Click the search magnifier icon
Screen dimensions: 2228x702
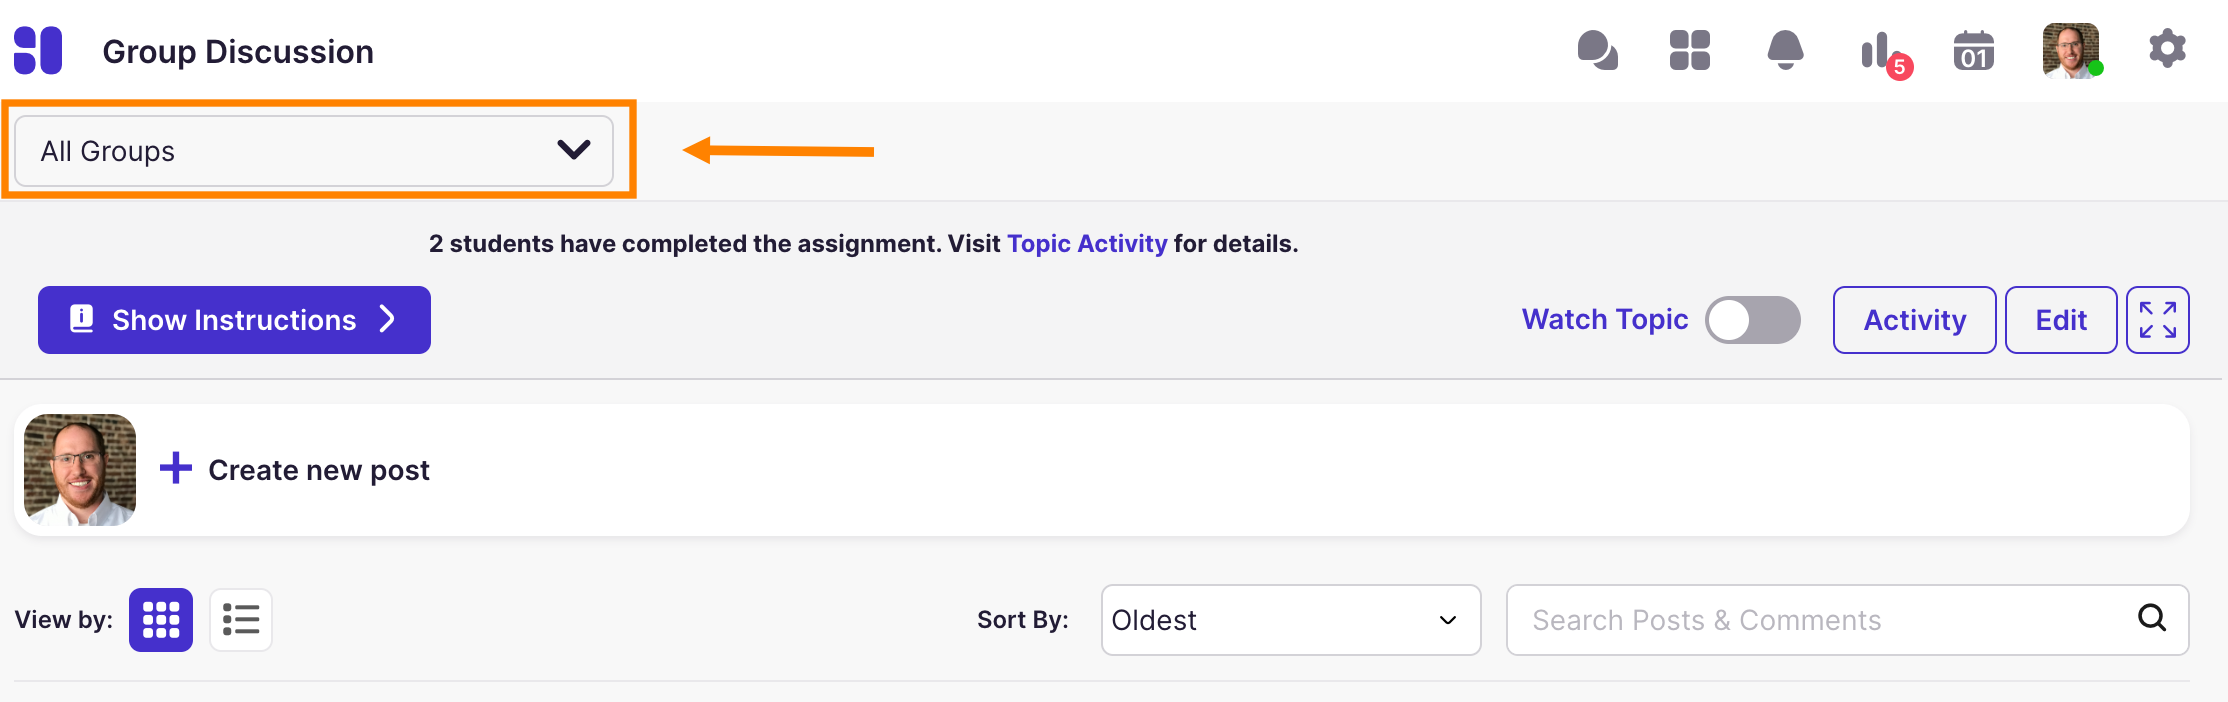(2152, 618)
